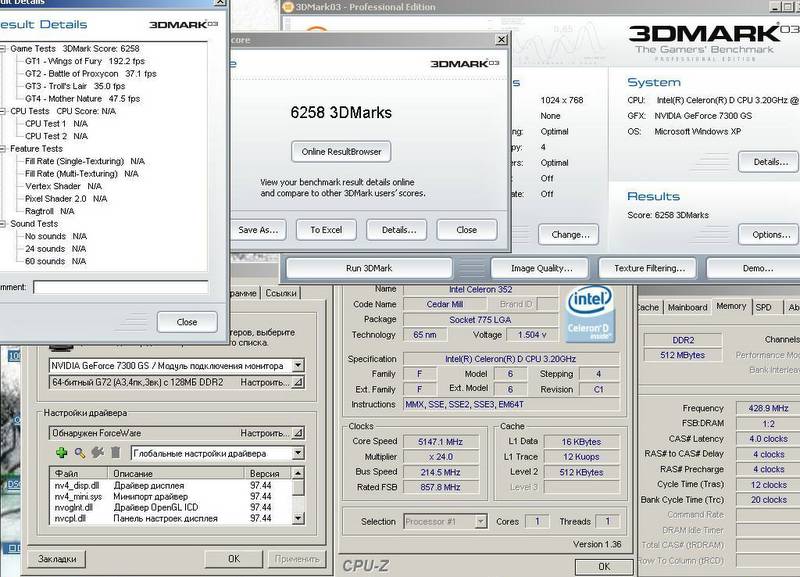Click the Run 3DMark button
The image size is (800, 577).
(x=369, y=268)
